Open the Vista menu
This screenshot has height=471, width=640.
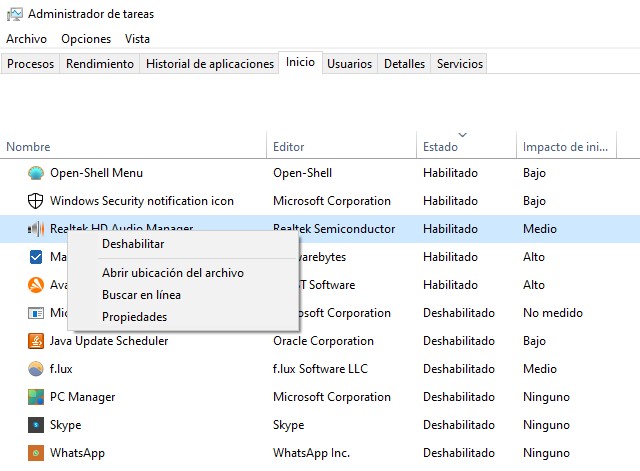click(137, 39)
